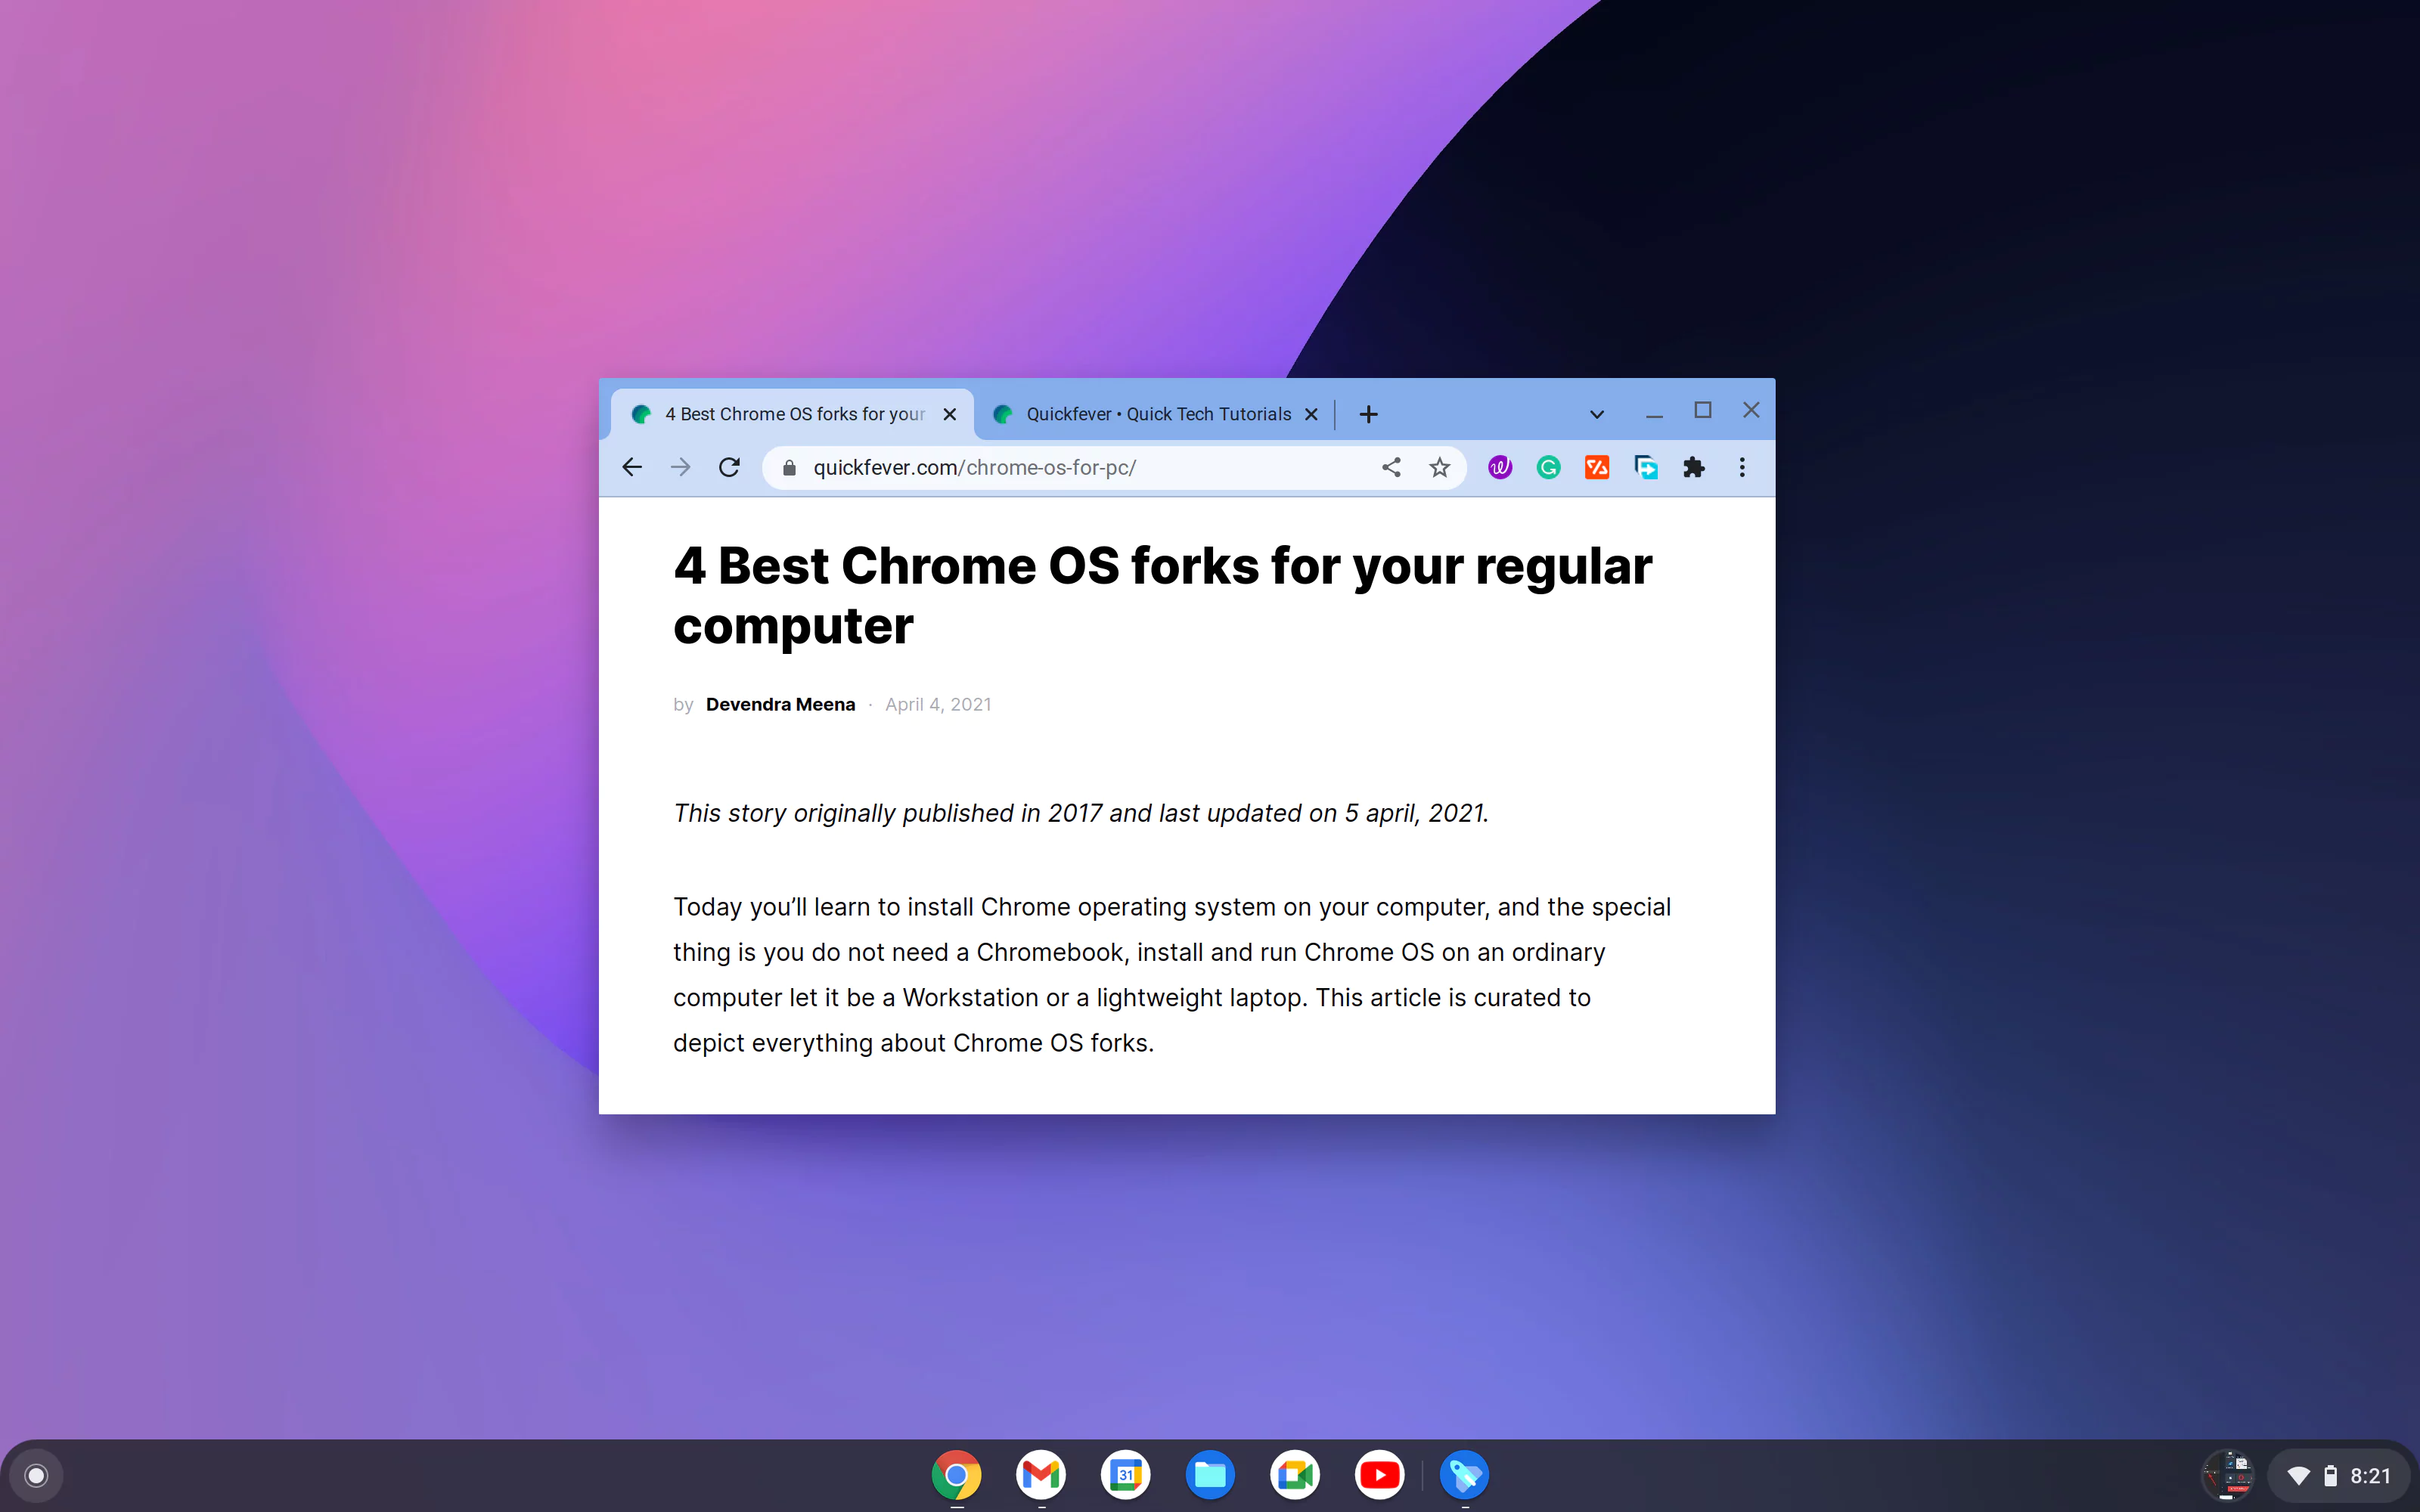Expand the browser tabs dropdown arrow
The height and width of the screenshot is (1512, 2420).
(x=1596, y=413)
